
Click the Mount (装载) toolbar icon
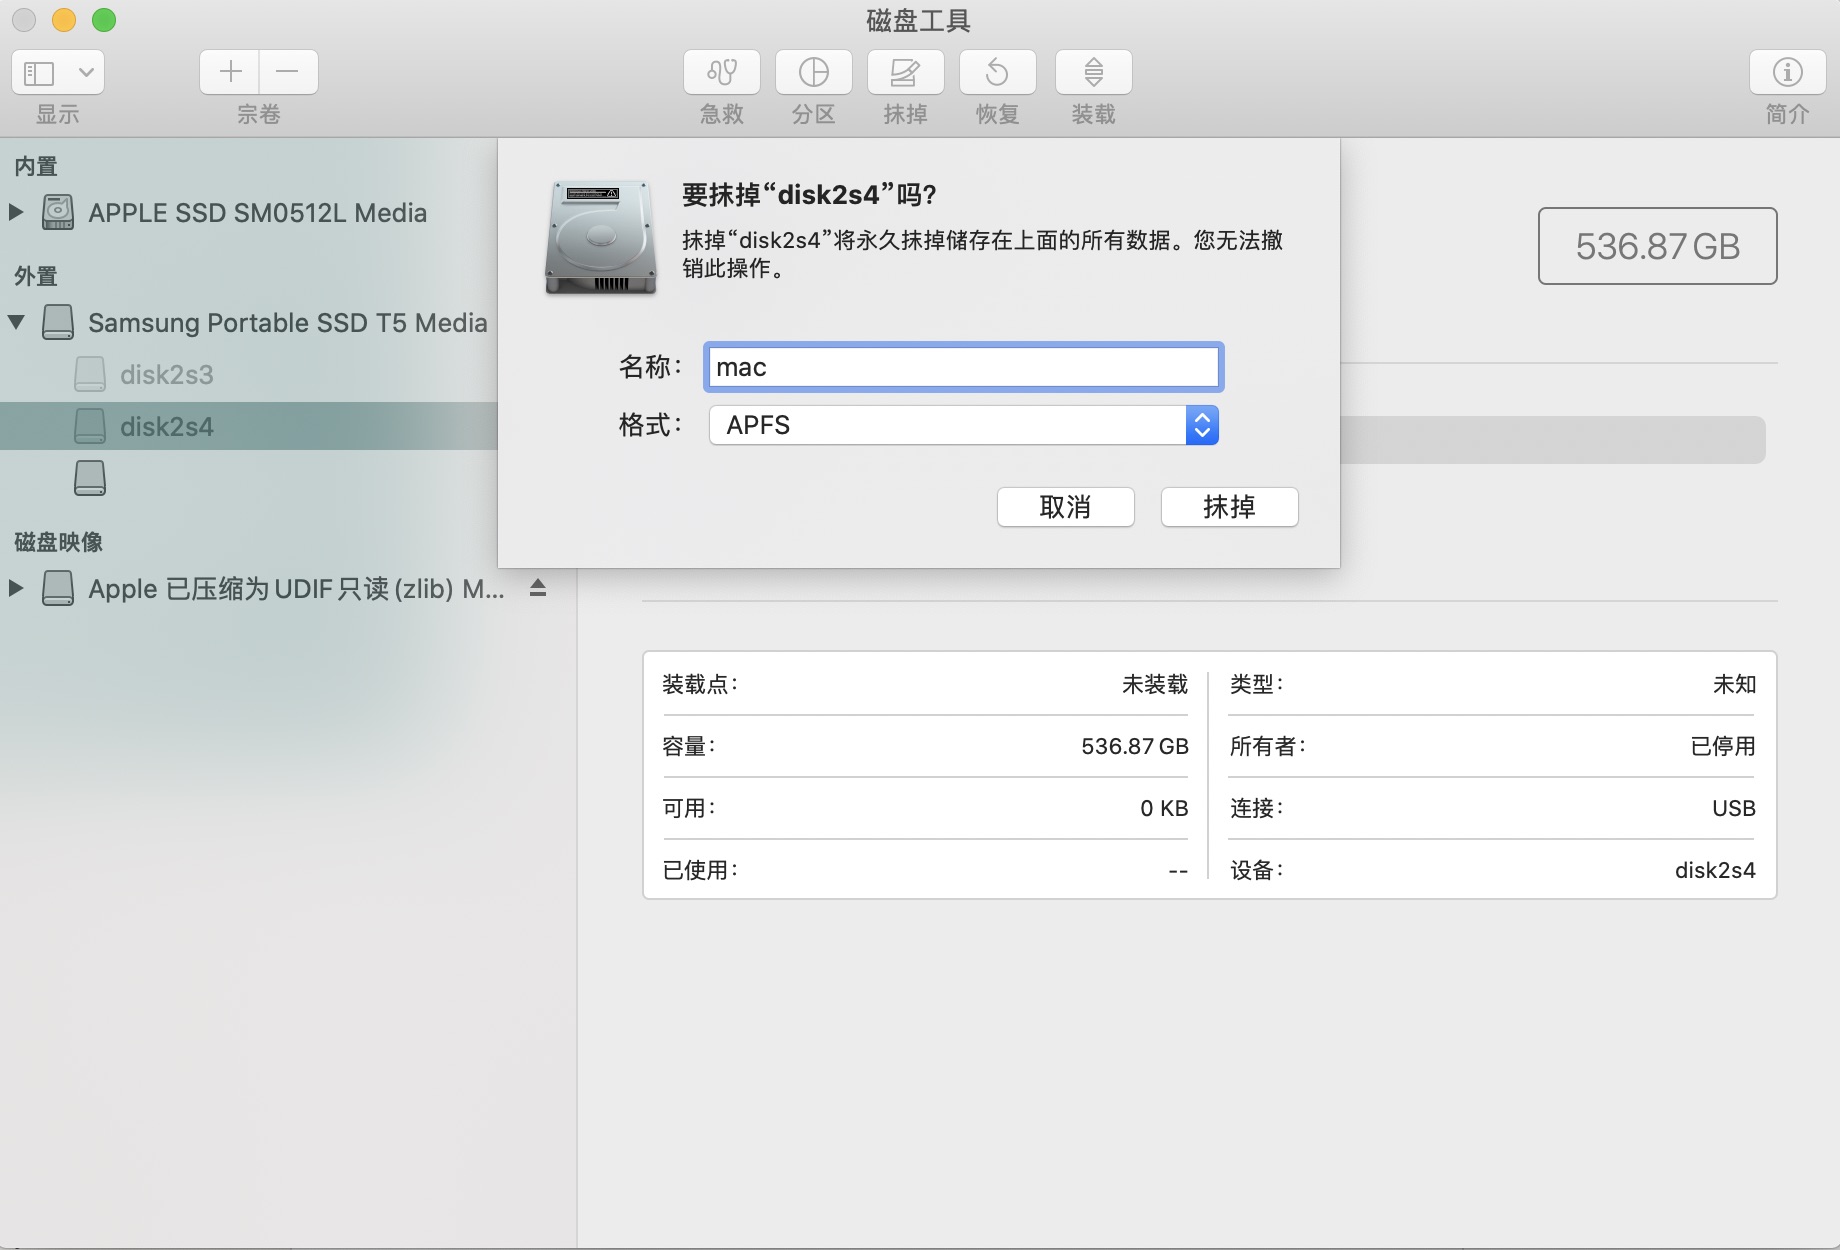(1094, 72)
